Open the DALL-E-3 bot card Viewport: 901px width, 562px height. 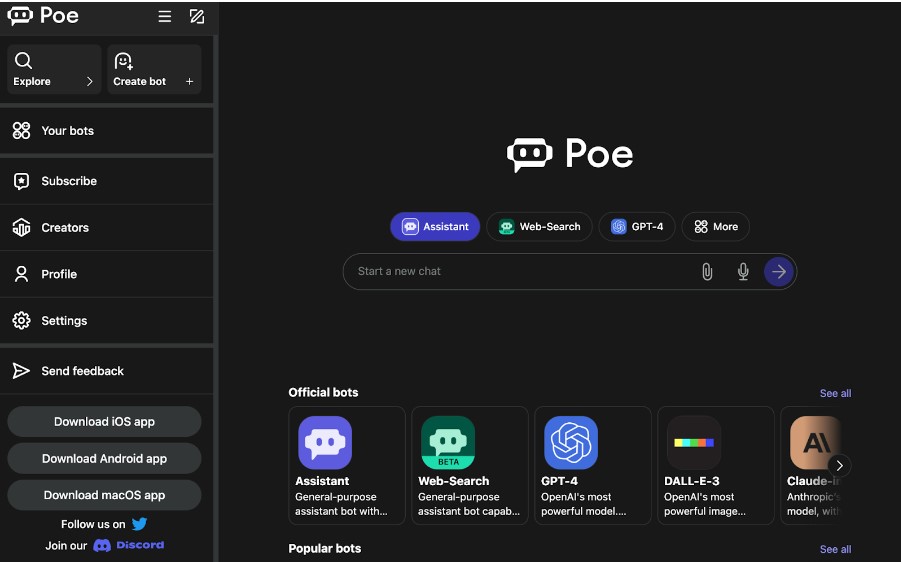coord(715,465)
